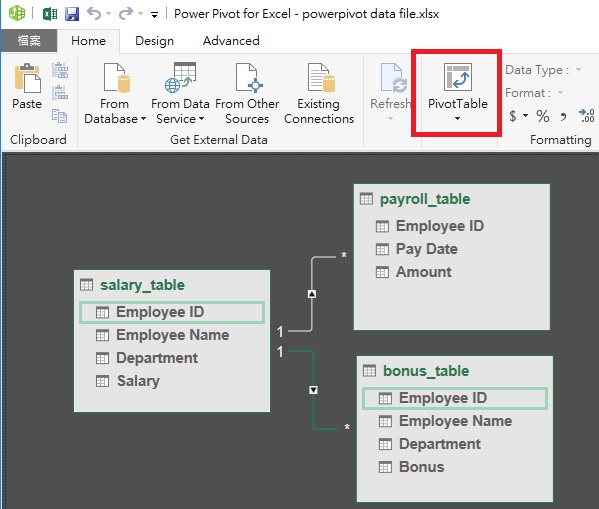
Task: Undo the last action
Action: click(x=94, y=14)
